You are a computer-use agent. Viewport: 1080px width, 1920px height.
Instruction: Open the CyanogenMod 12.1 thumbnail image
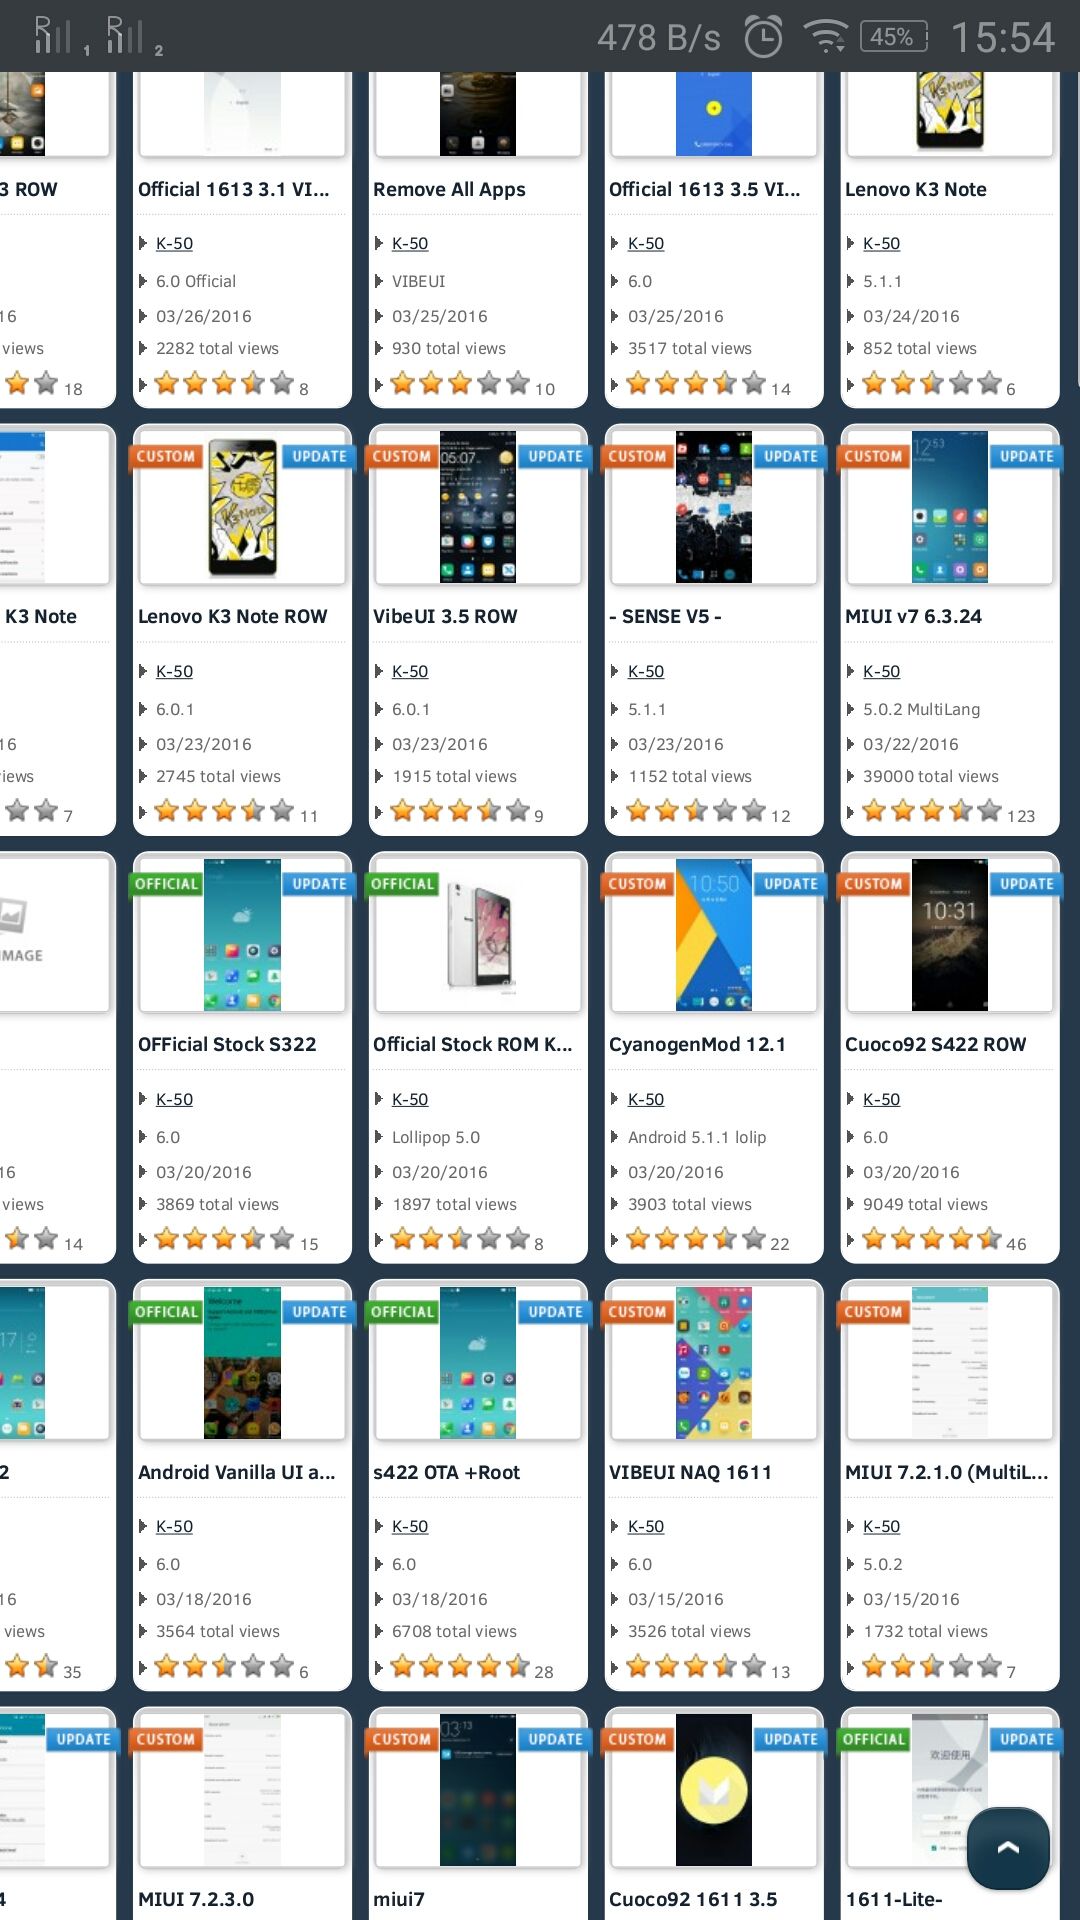click(714, 935)
